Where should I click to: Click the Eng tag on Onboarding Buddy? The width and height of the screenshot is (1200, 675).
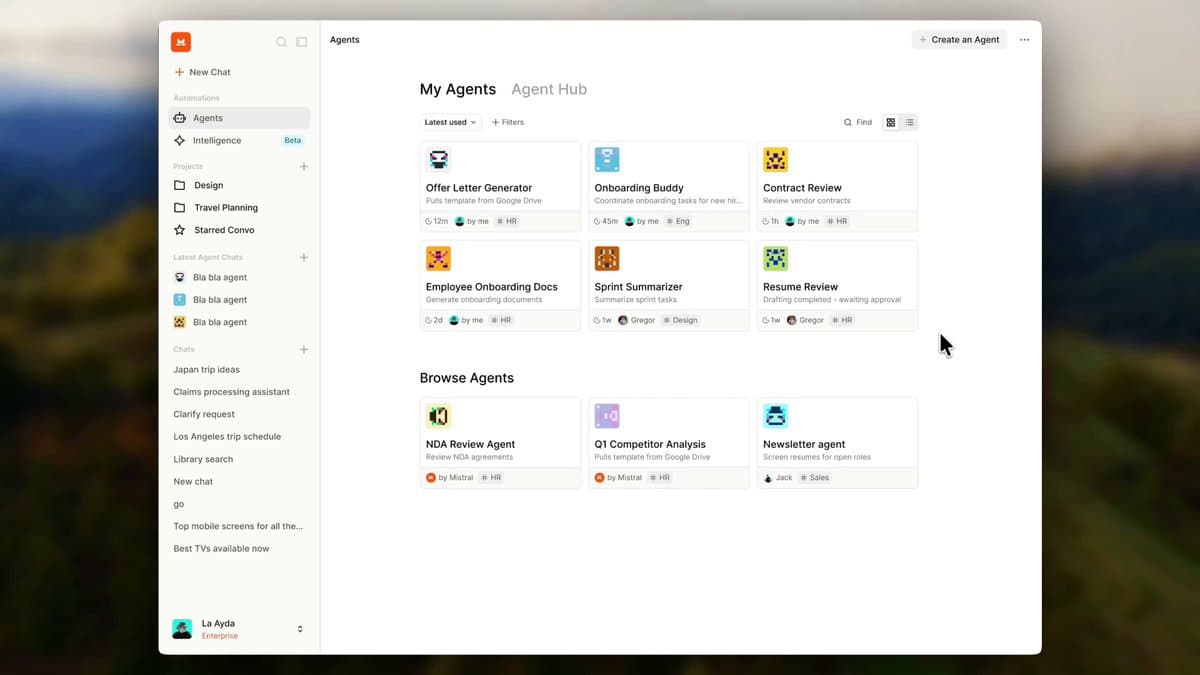coord(678,221)
